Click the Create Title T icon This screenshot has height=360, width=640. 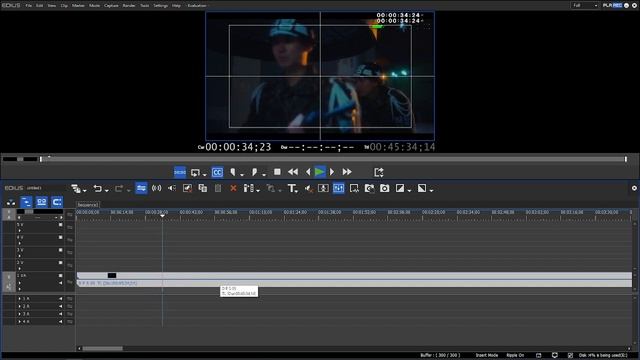pyautogui.click(x=292, y=188)
